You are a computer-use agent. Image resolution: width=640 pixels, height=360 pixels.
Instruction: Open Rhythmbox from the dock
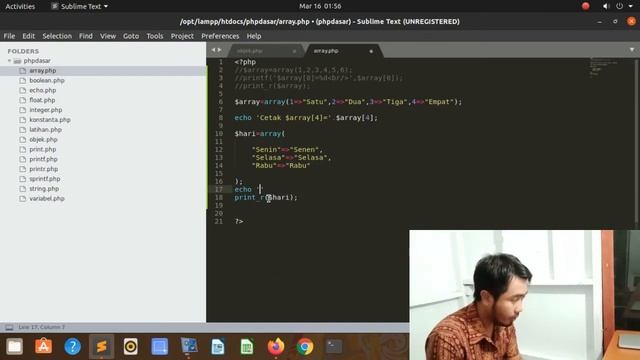coord(131,347)
